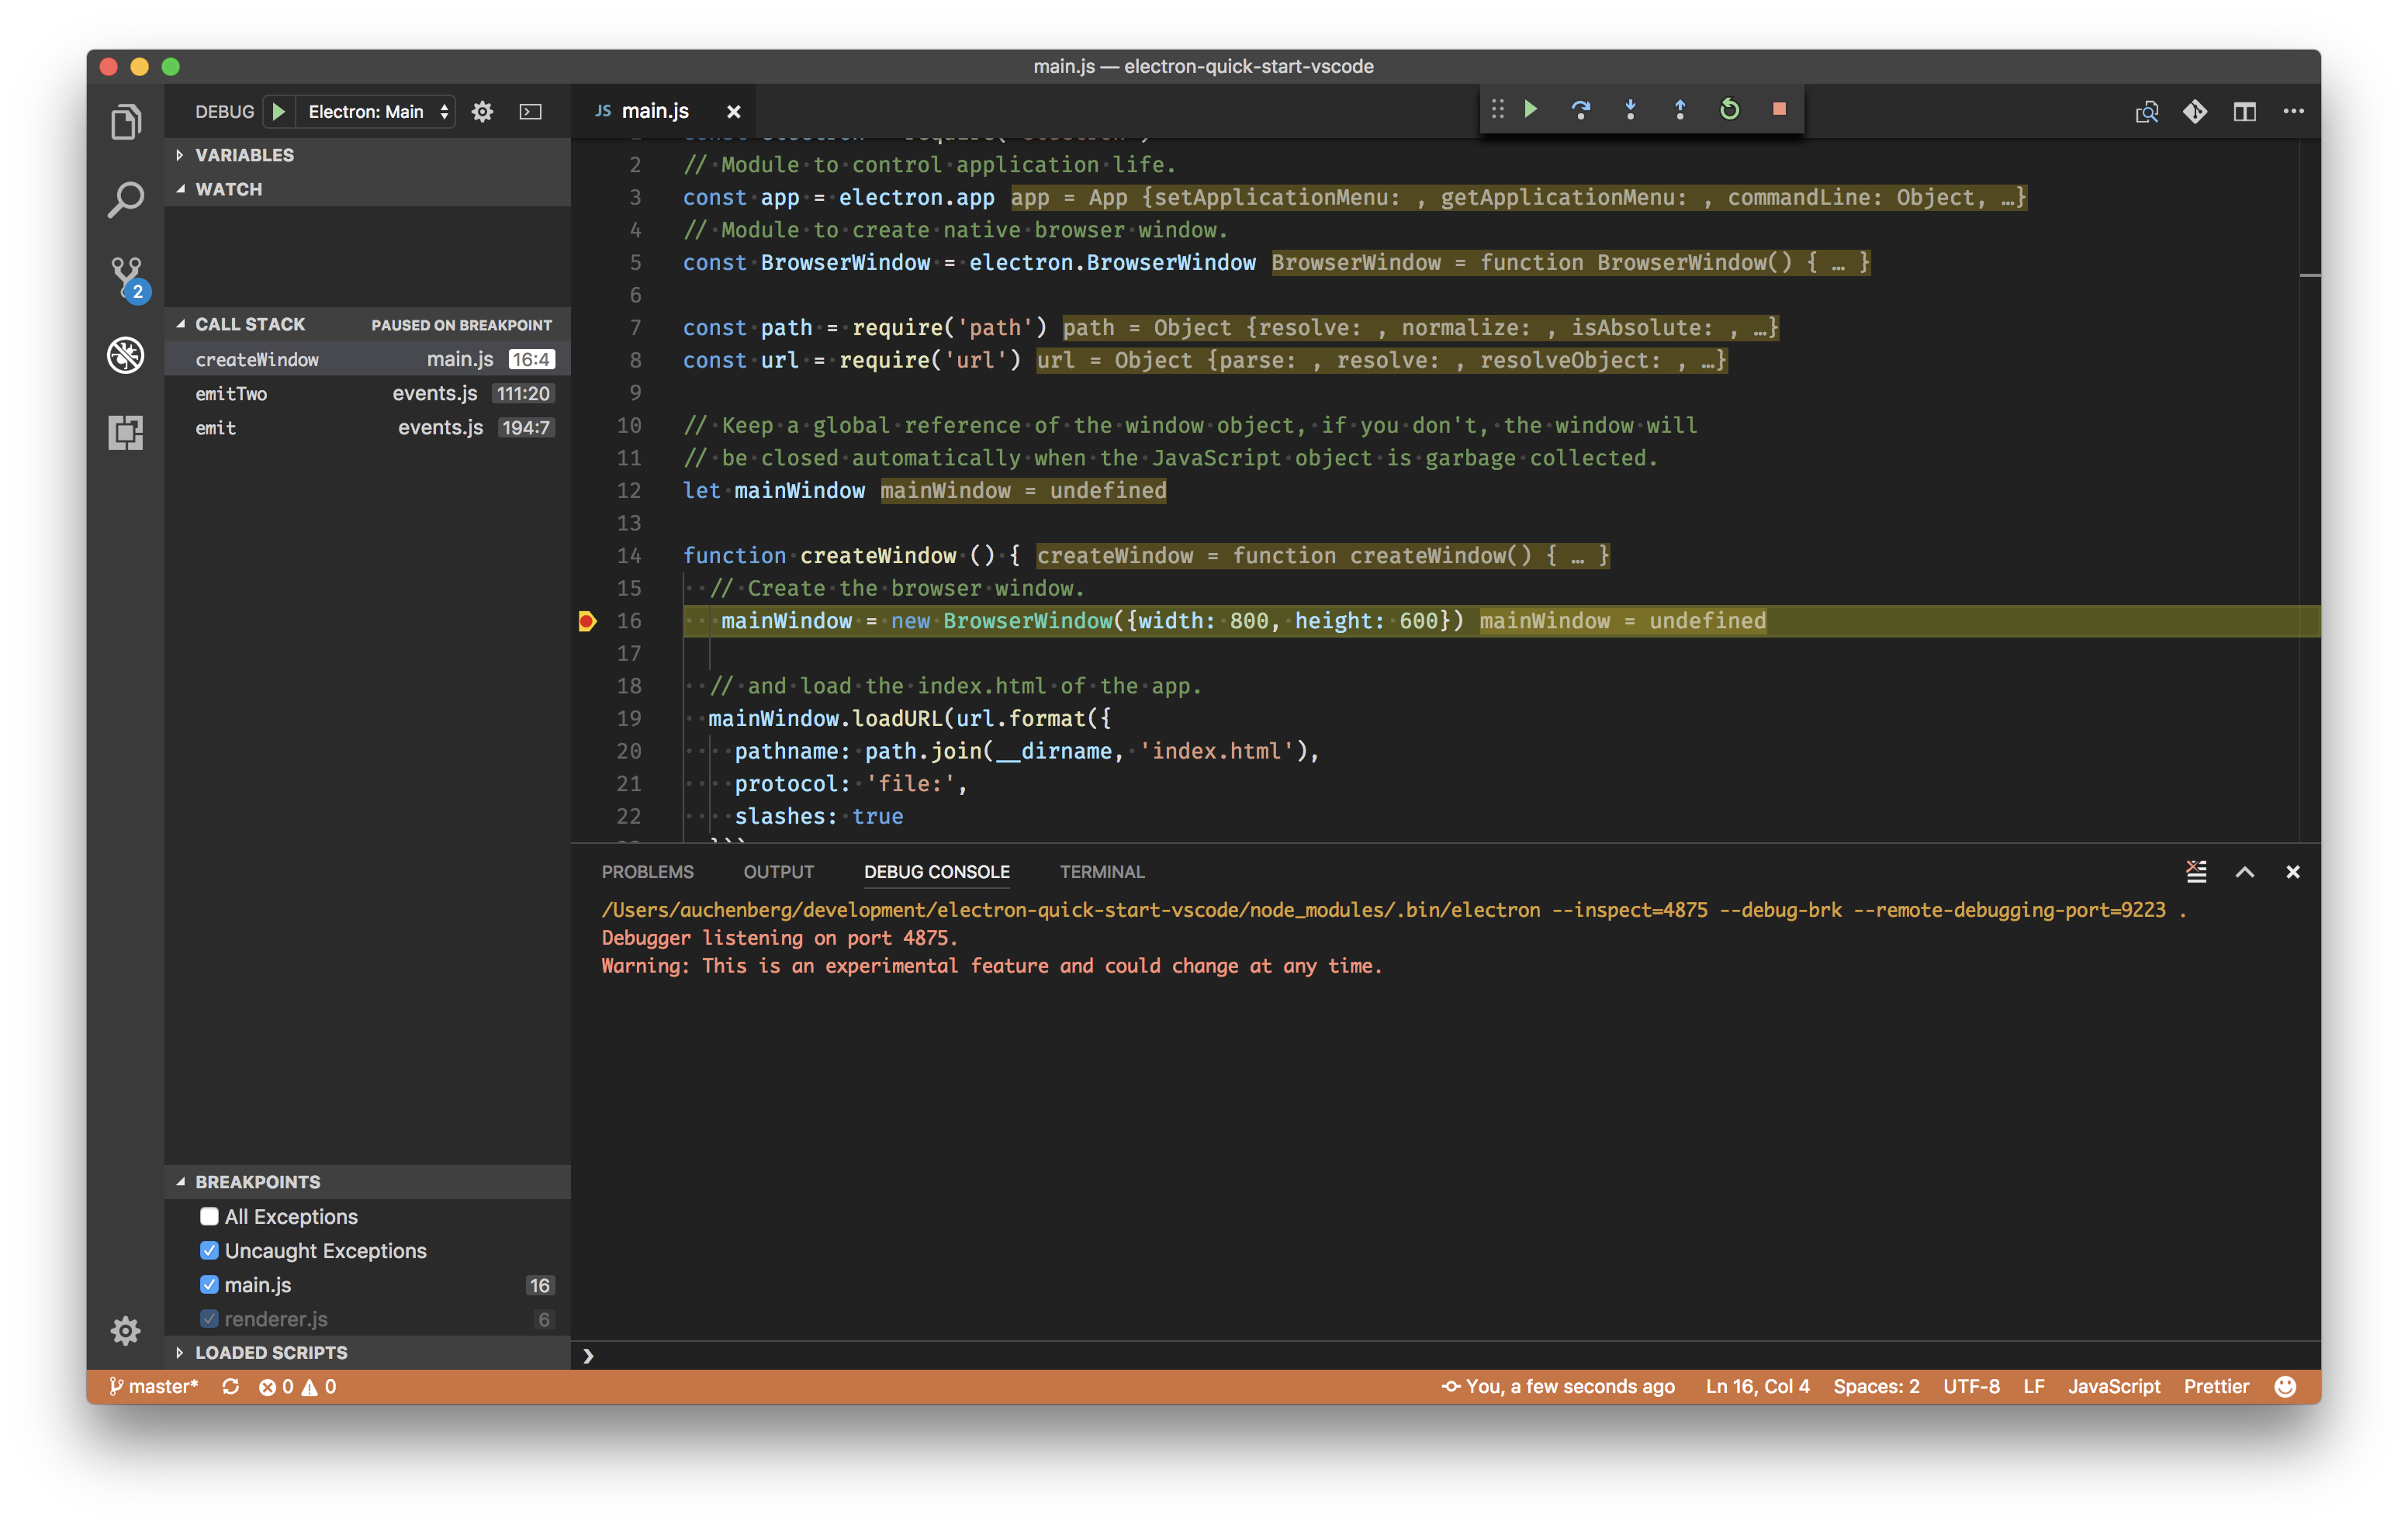The width and height of the screenshot is (2408, 1528).
Task: Focus the debug console input prompt
Action: (1445, 1356)
